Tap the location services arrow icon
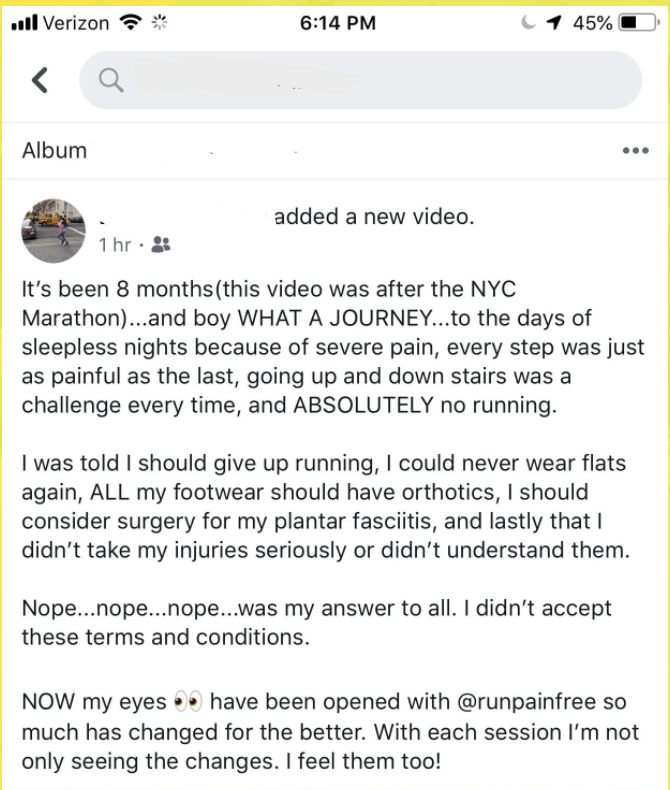Screen dimensions: 670x790 pyautogui.click(x=554, y=23)
